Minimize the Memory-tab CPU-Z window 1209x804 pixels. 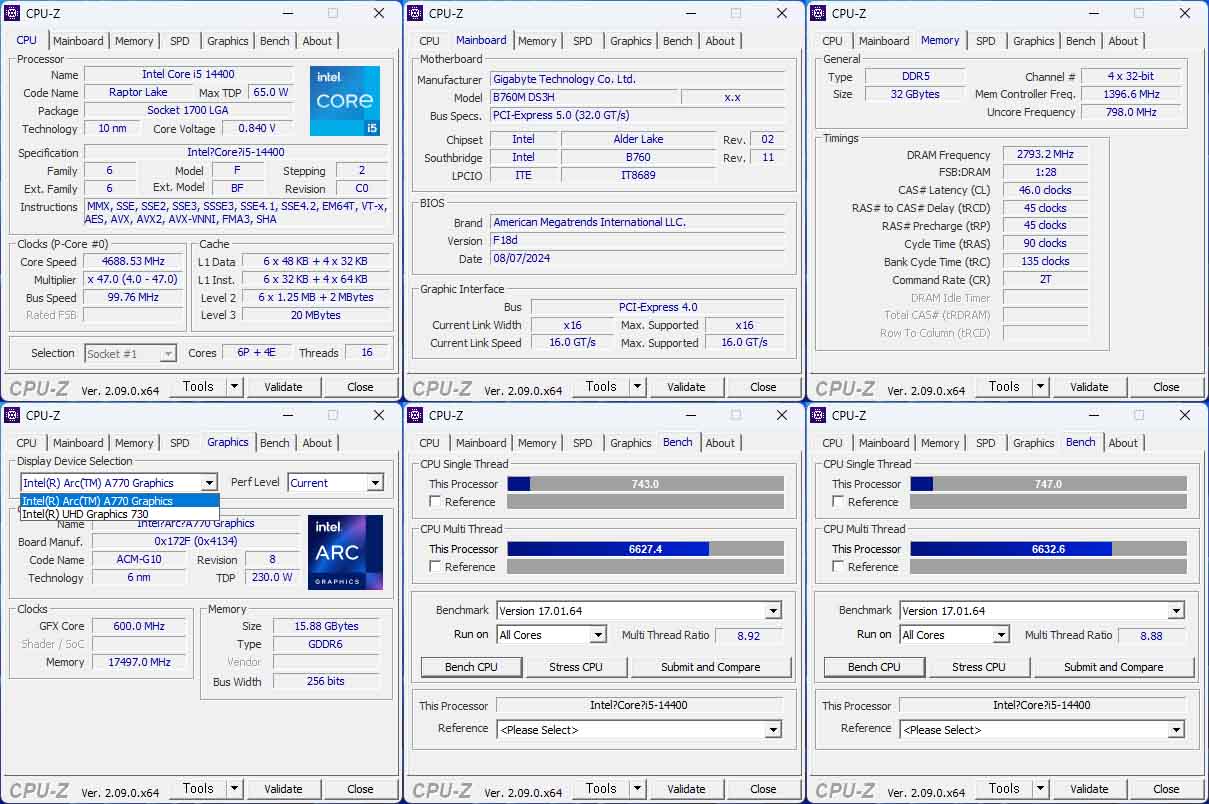[1092, 13]
